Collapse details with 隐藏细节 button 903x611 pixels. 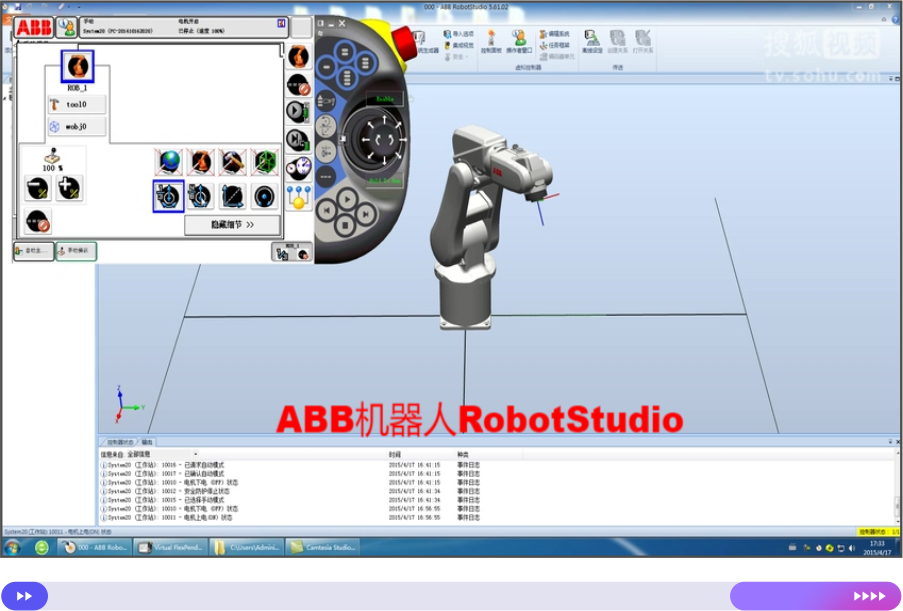tap(233, 225)
